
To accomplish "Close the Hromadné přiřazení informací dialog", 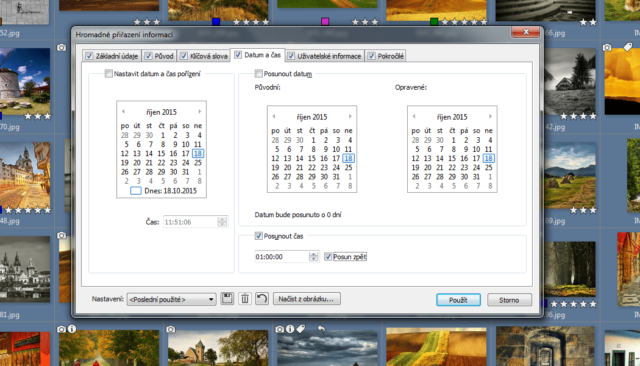I will (526, 32).
